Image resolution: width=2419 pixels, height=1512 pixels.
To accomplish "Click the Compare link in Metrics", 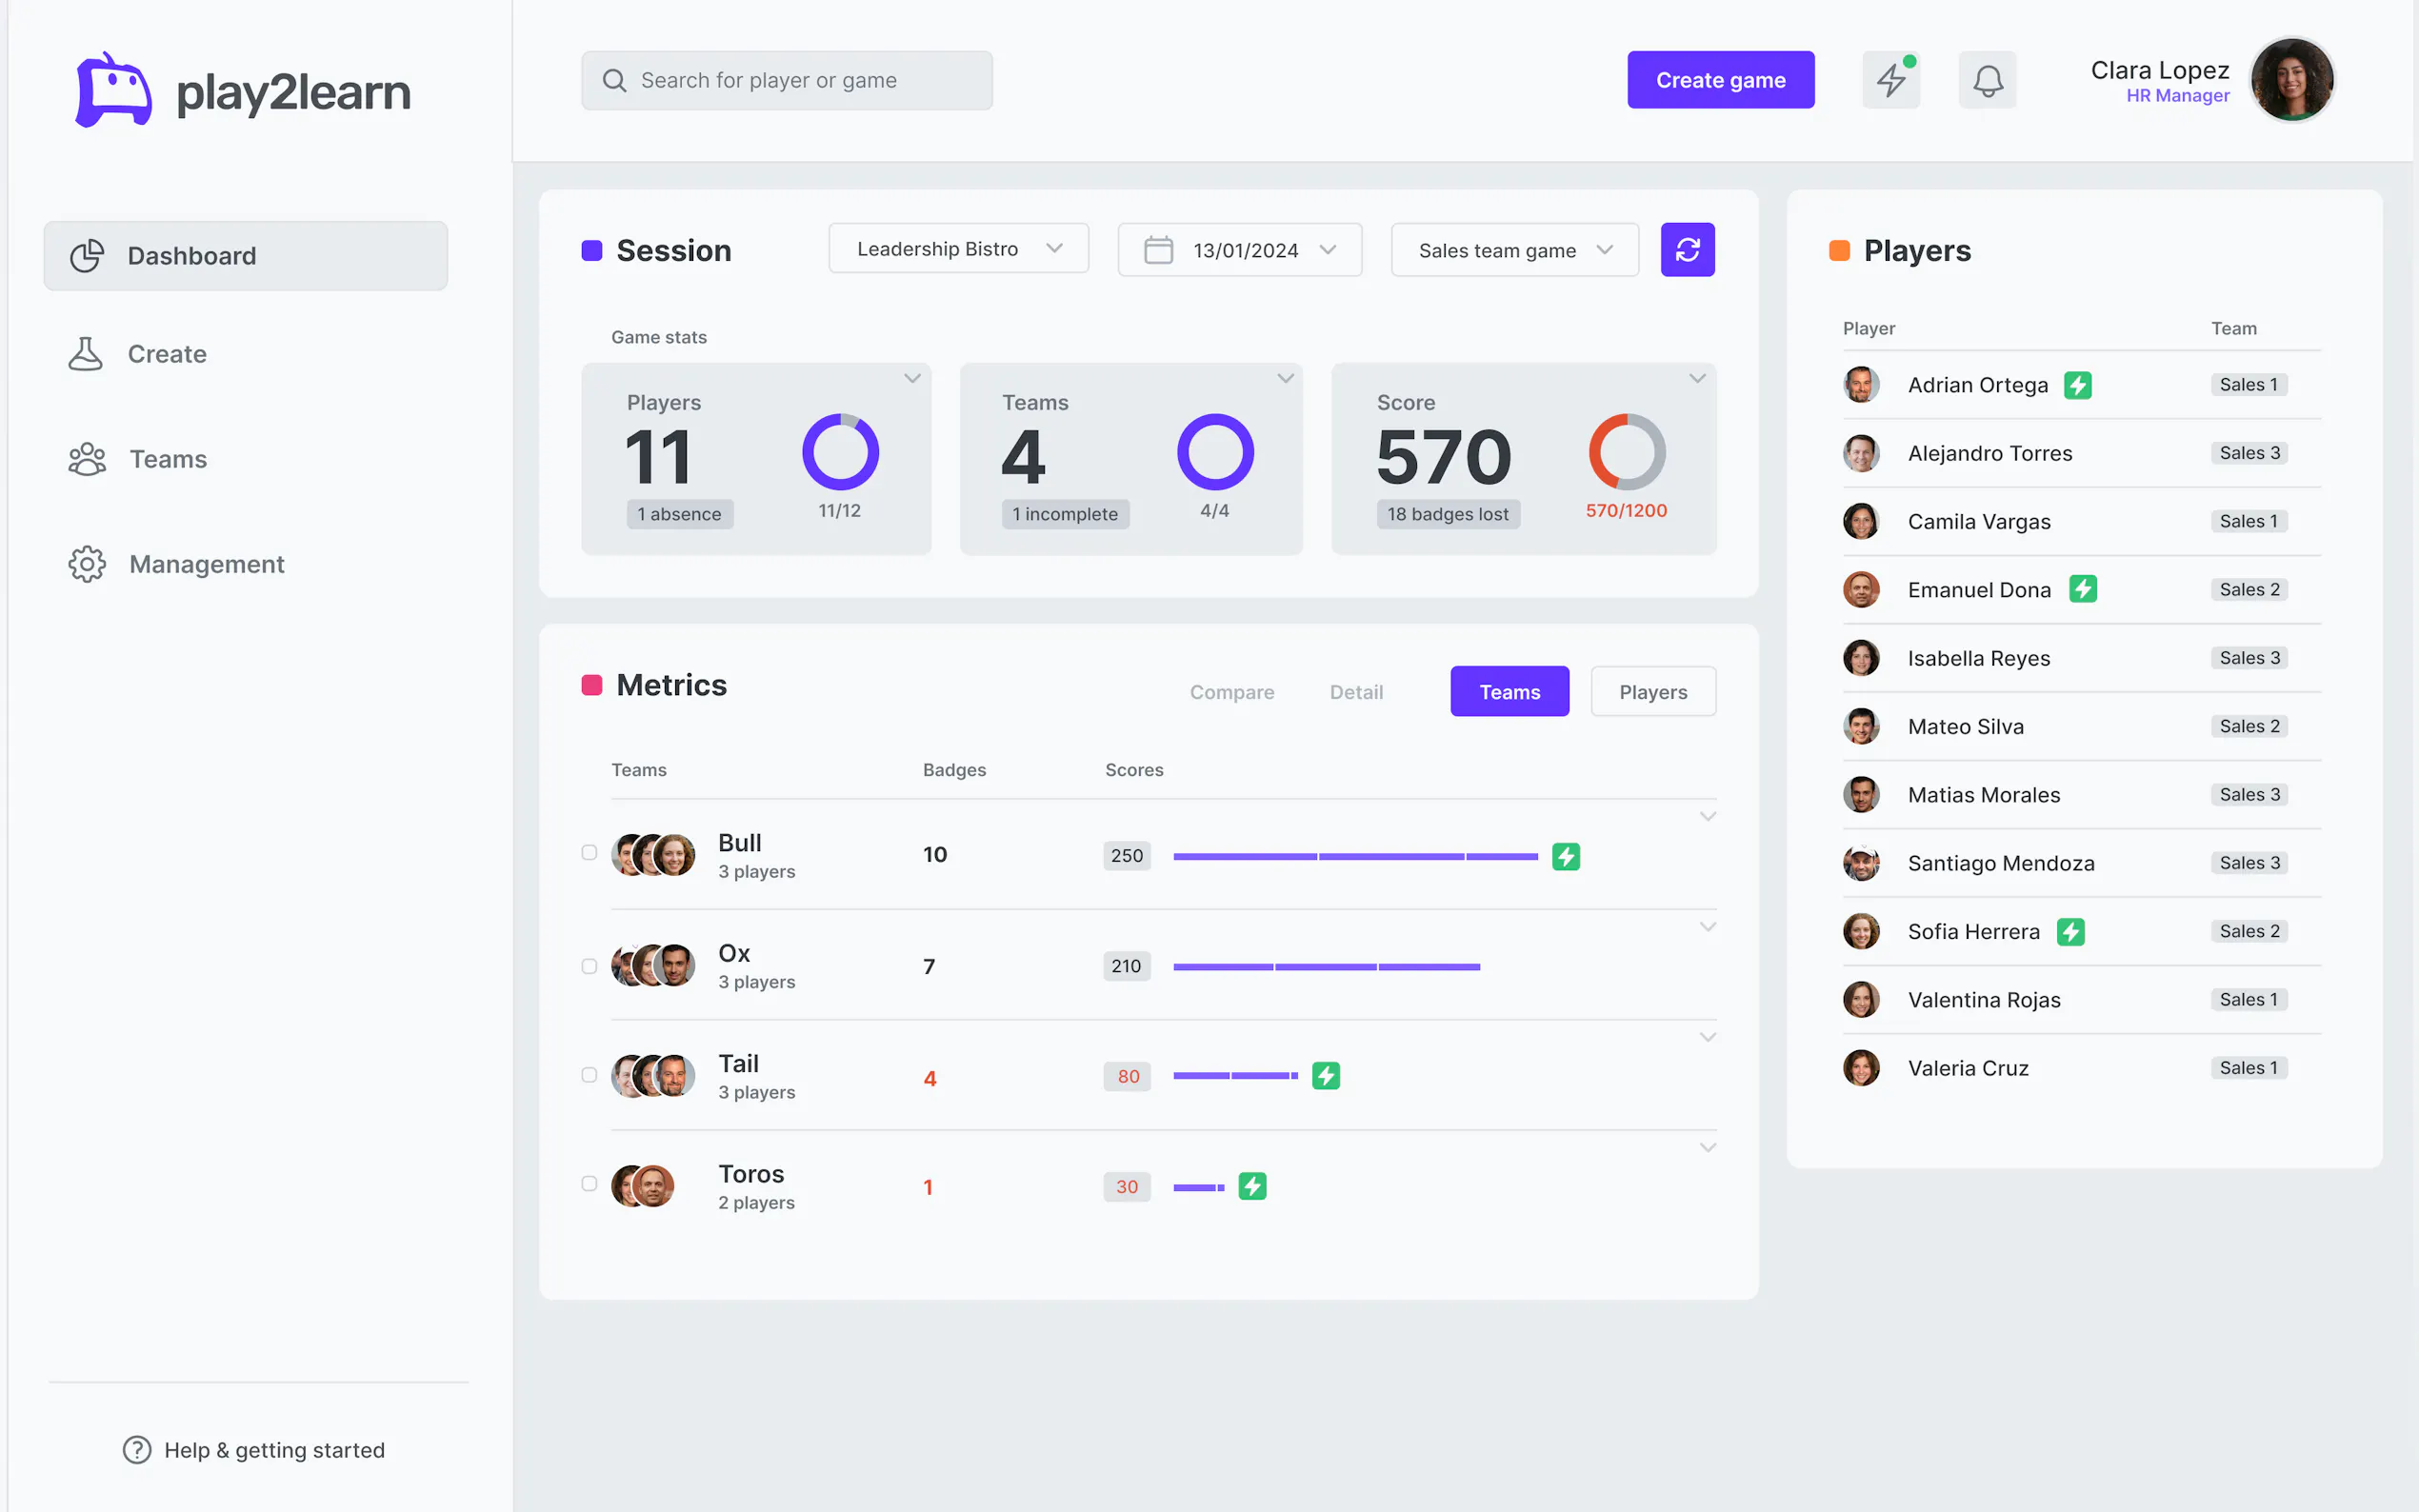I will tap(1231, 692).
